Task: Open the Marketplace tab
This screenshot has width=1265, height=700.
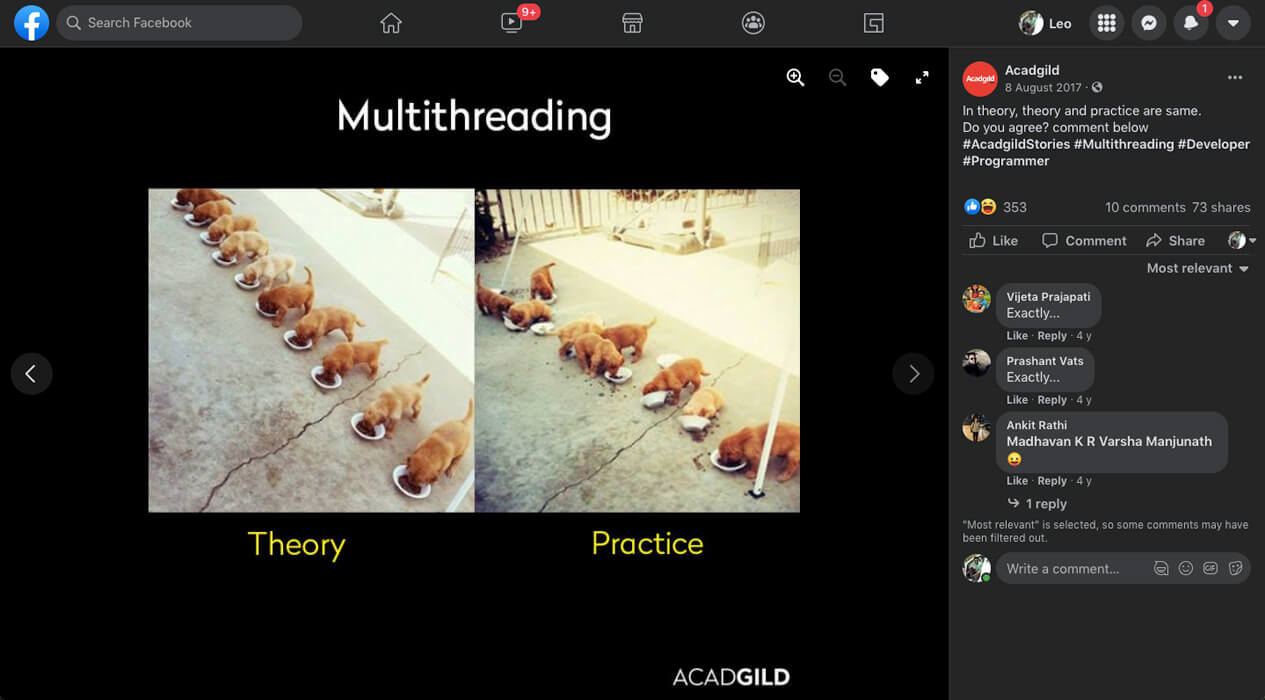Action: pos(632,23)
